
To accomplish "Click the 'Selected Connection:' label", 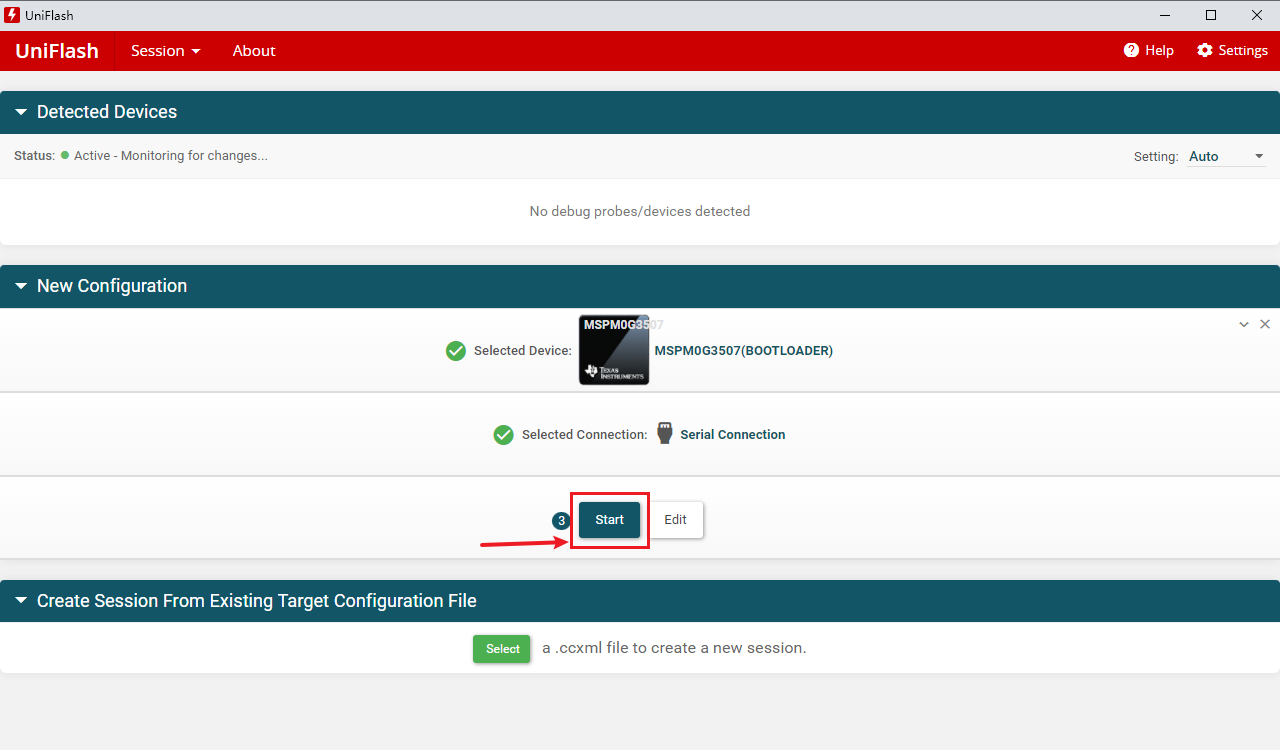I will [x=585, y=435].
